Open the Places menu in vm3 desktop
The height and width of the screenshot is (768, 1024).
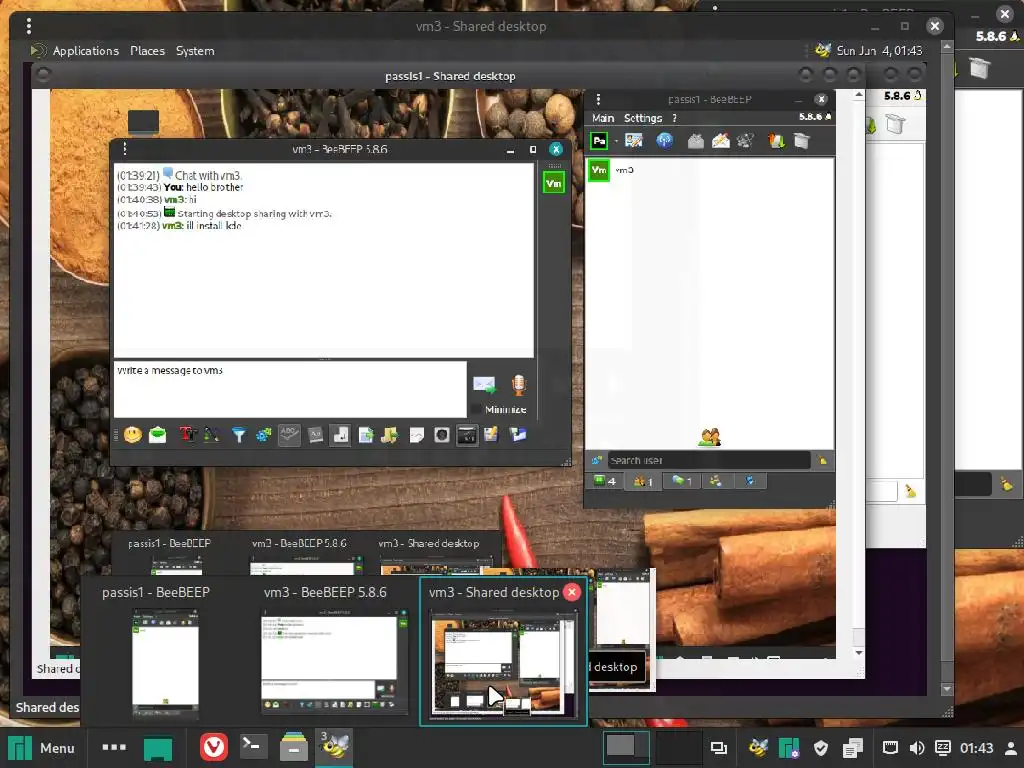pos(147,51)
